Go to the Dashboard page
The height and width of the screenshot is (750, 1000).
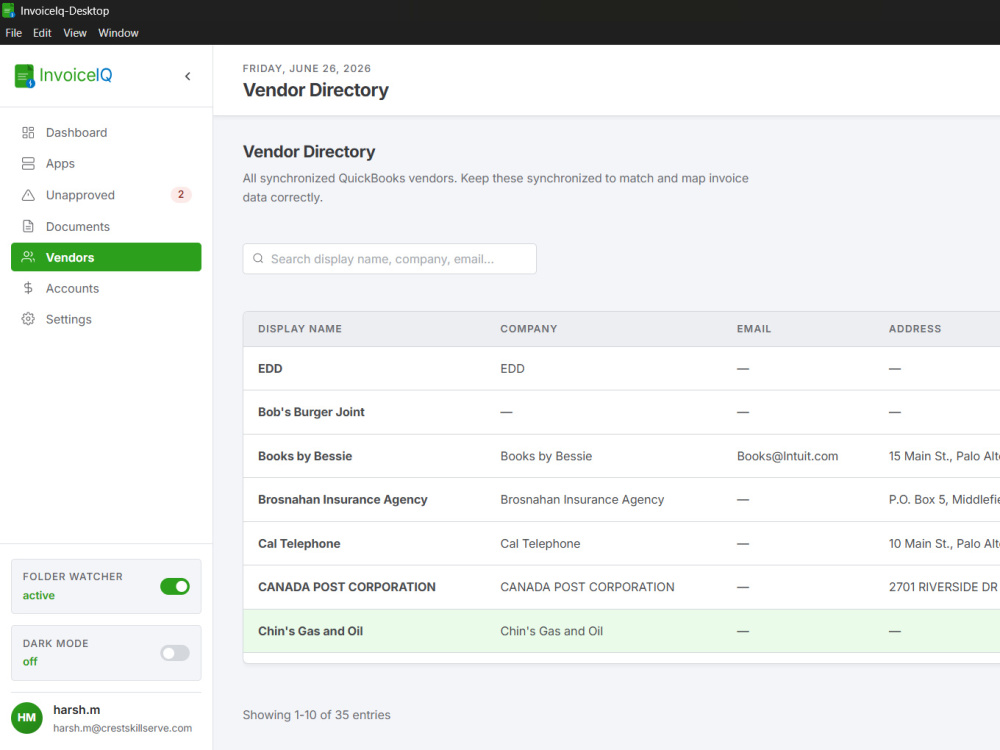(x=106, y=133)
